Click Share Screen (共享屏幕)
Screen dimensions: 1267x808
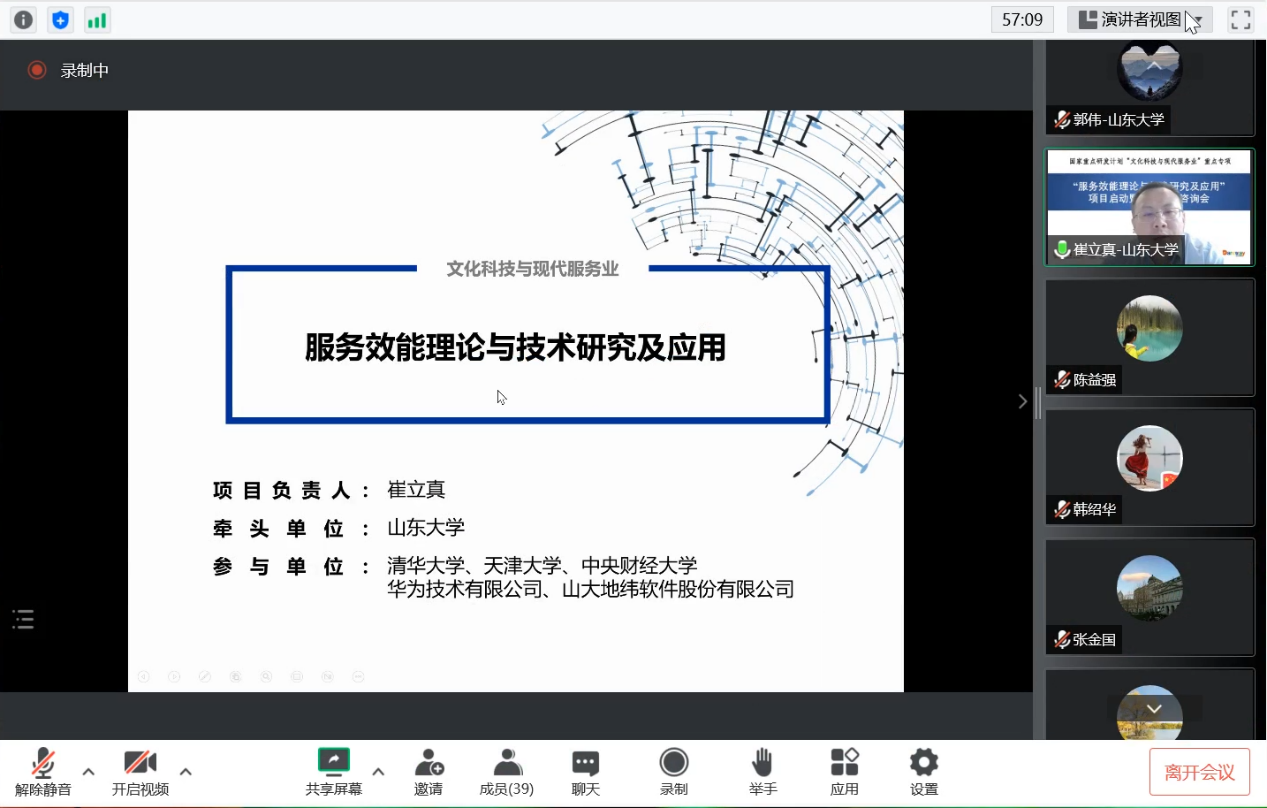(x=334, y=772)
